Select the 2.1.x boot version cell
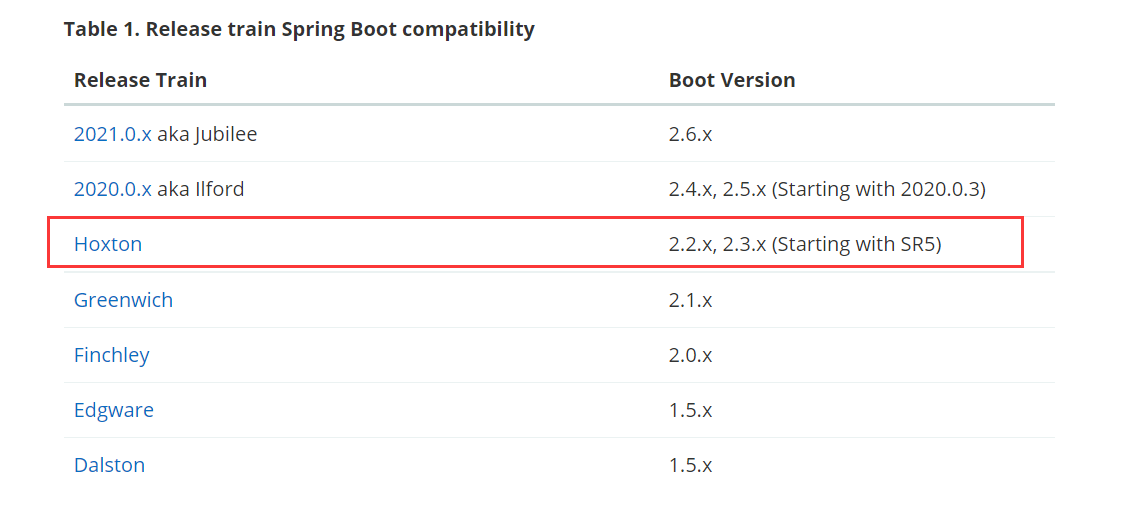Screen dimensions: 1148x522 [690, 300]
